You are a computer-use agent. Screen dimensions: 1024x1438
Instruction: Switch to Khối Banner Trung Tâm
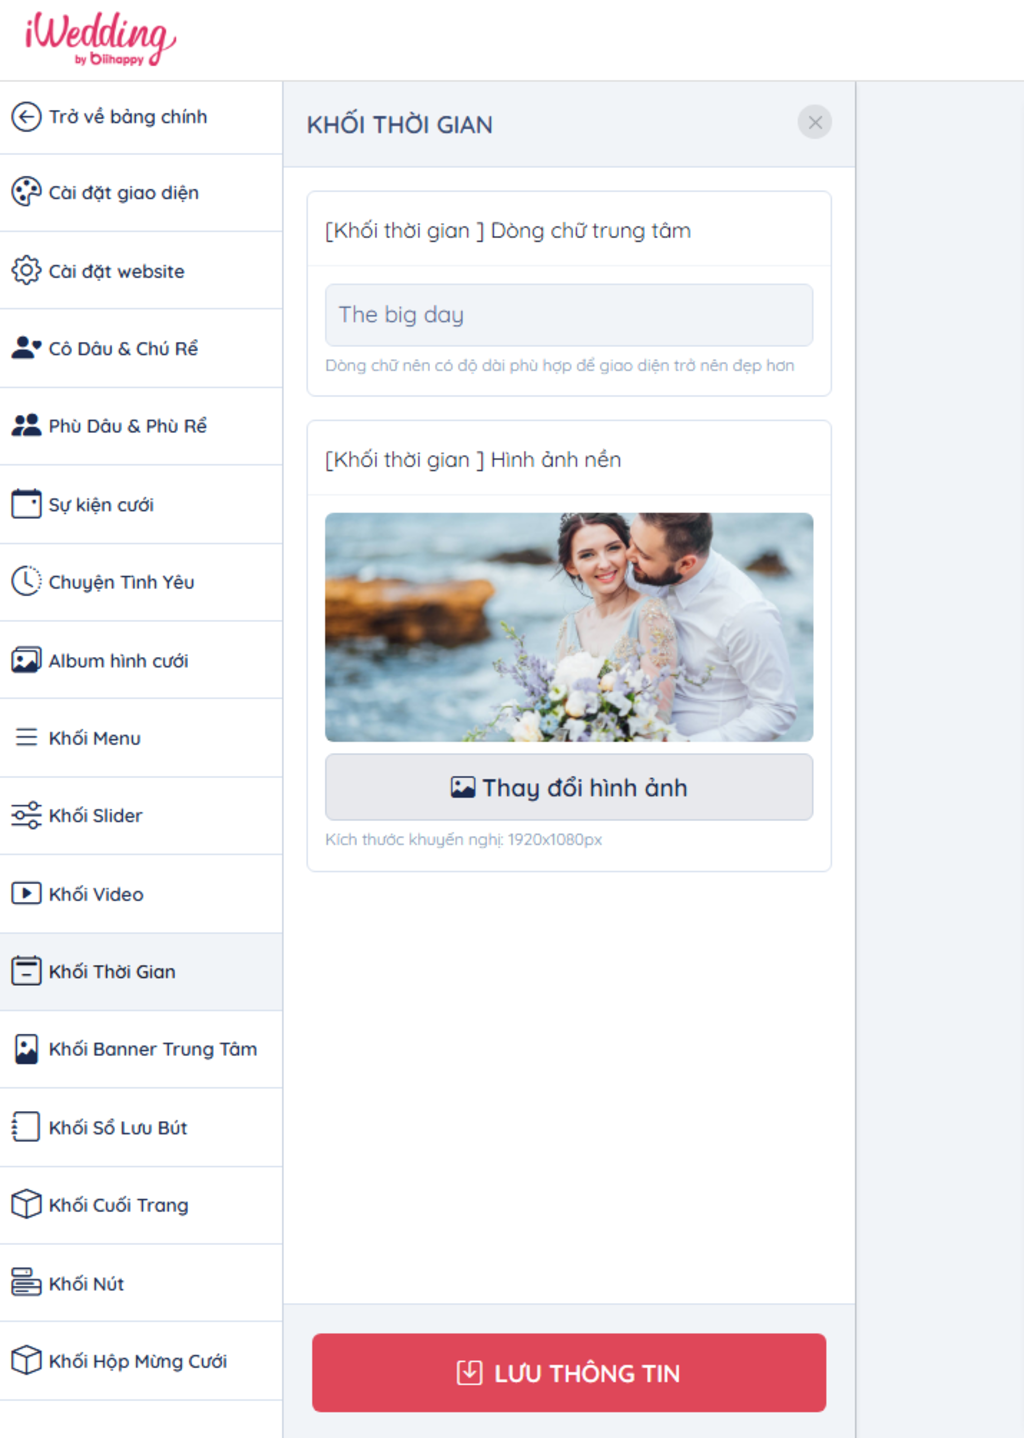154,1049
